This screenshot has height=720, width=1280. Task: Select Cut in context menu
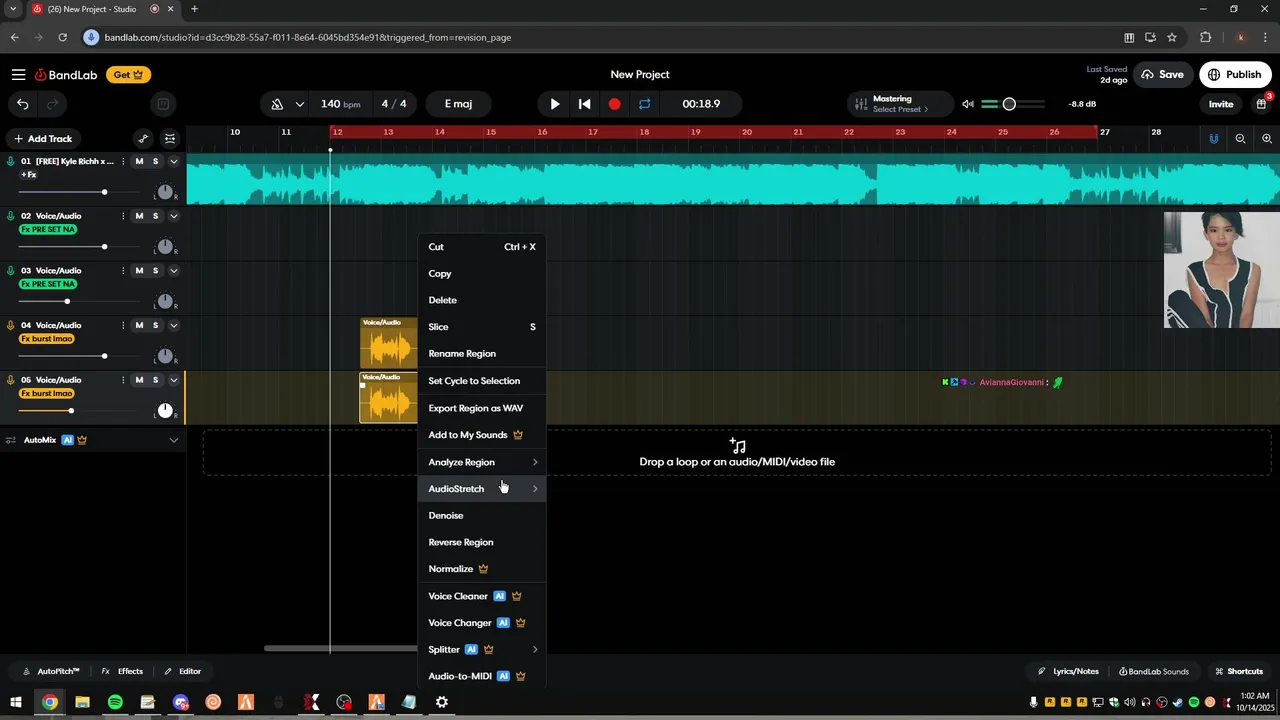tap(482, 247)
